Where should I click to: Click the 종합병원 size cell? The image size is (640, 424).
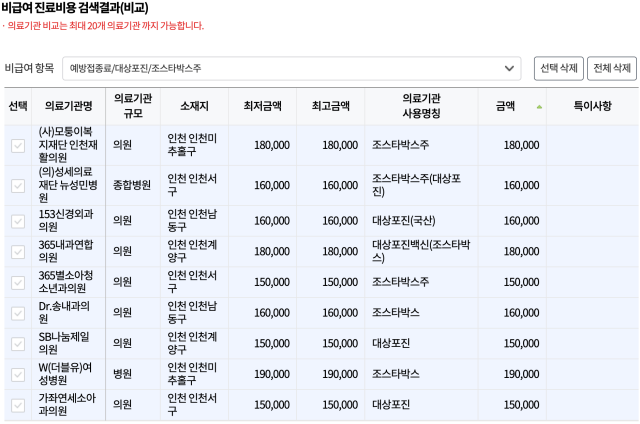click(132, 185)
